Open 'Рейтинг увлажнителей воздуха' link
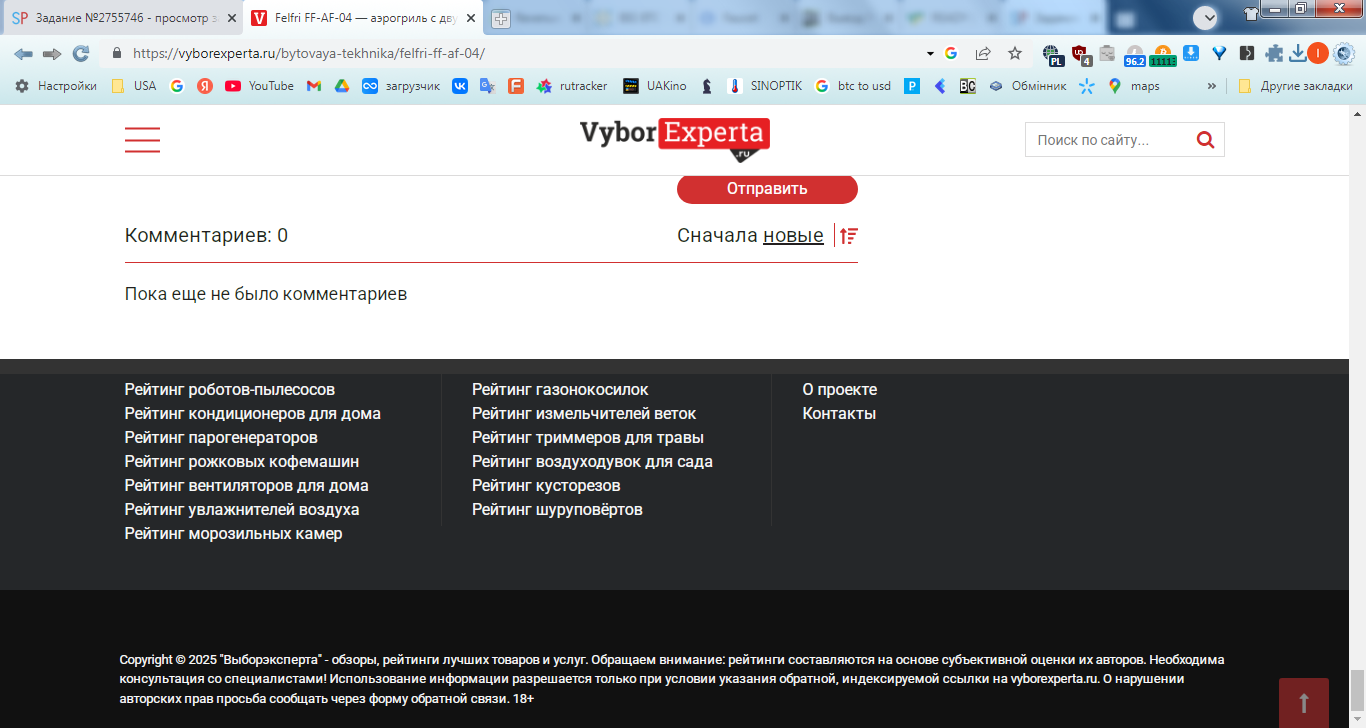Image resolution: width=1366 pixels, height=728 pixels. pyautogui.click(x=242, y=510)
